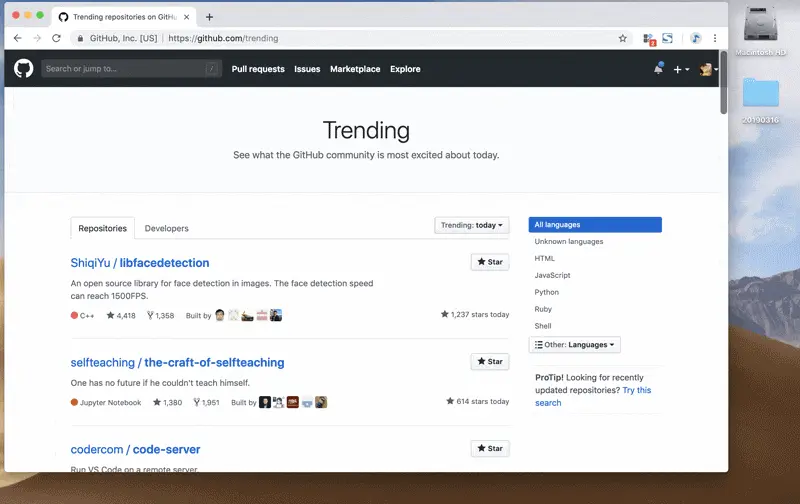The image size is (800, 504).
Task: Click first contributor avatar of libfacedetection
Action: click(220, 315)
